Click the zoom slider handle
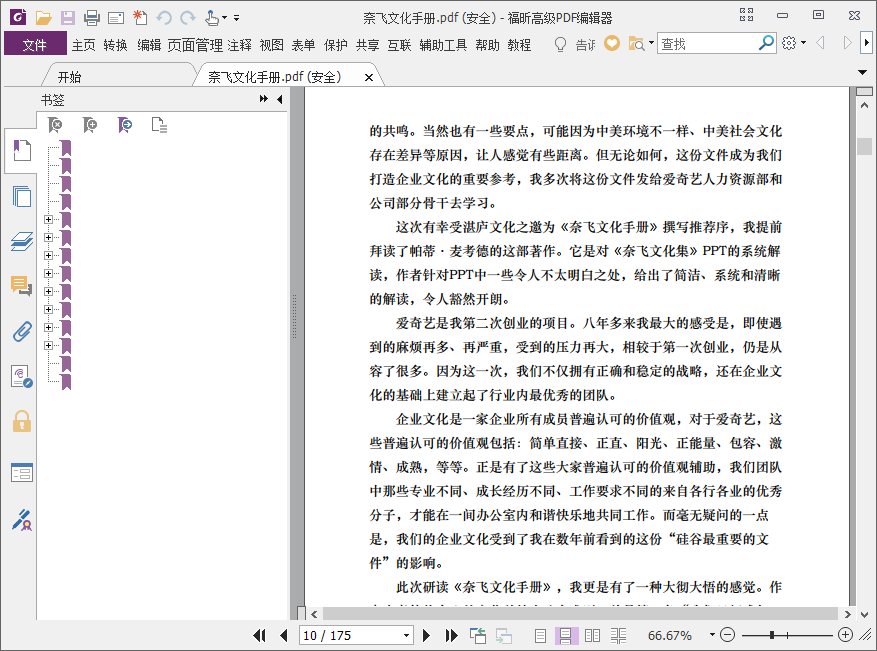The image size is (877, 651). click(772, 635)
